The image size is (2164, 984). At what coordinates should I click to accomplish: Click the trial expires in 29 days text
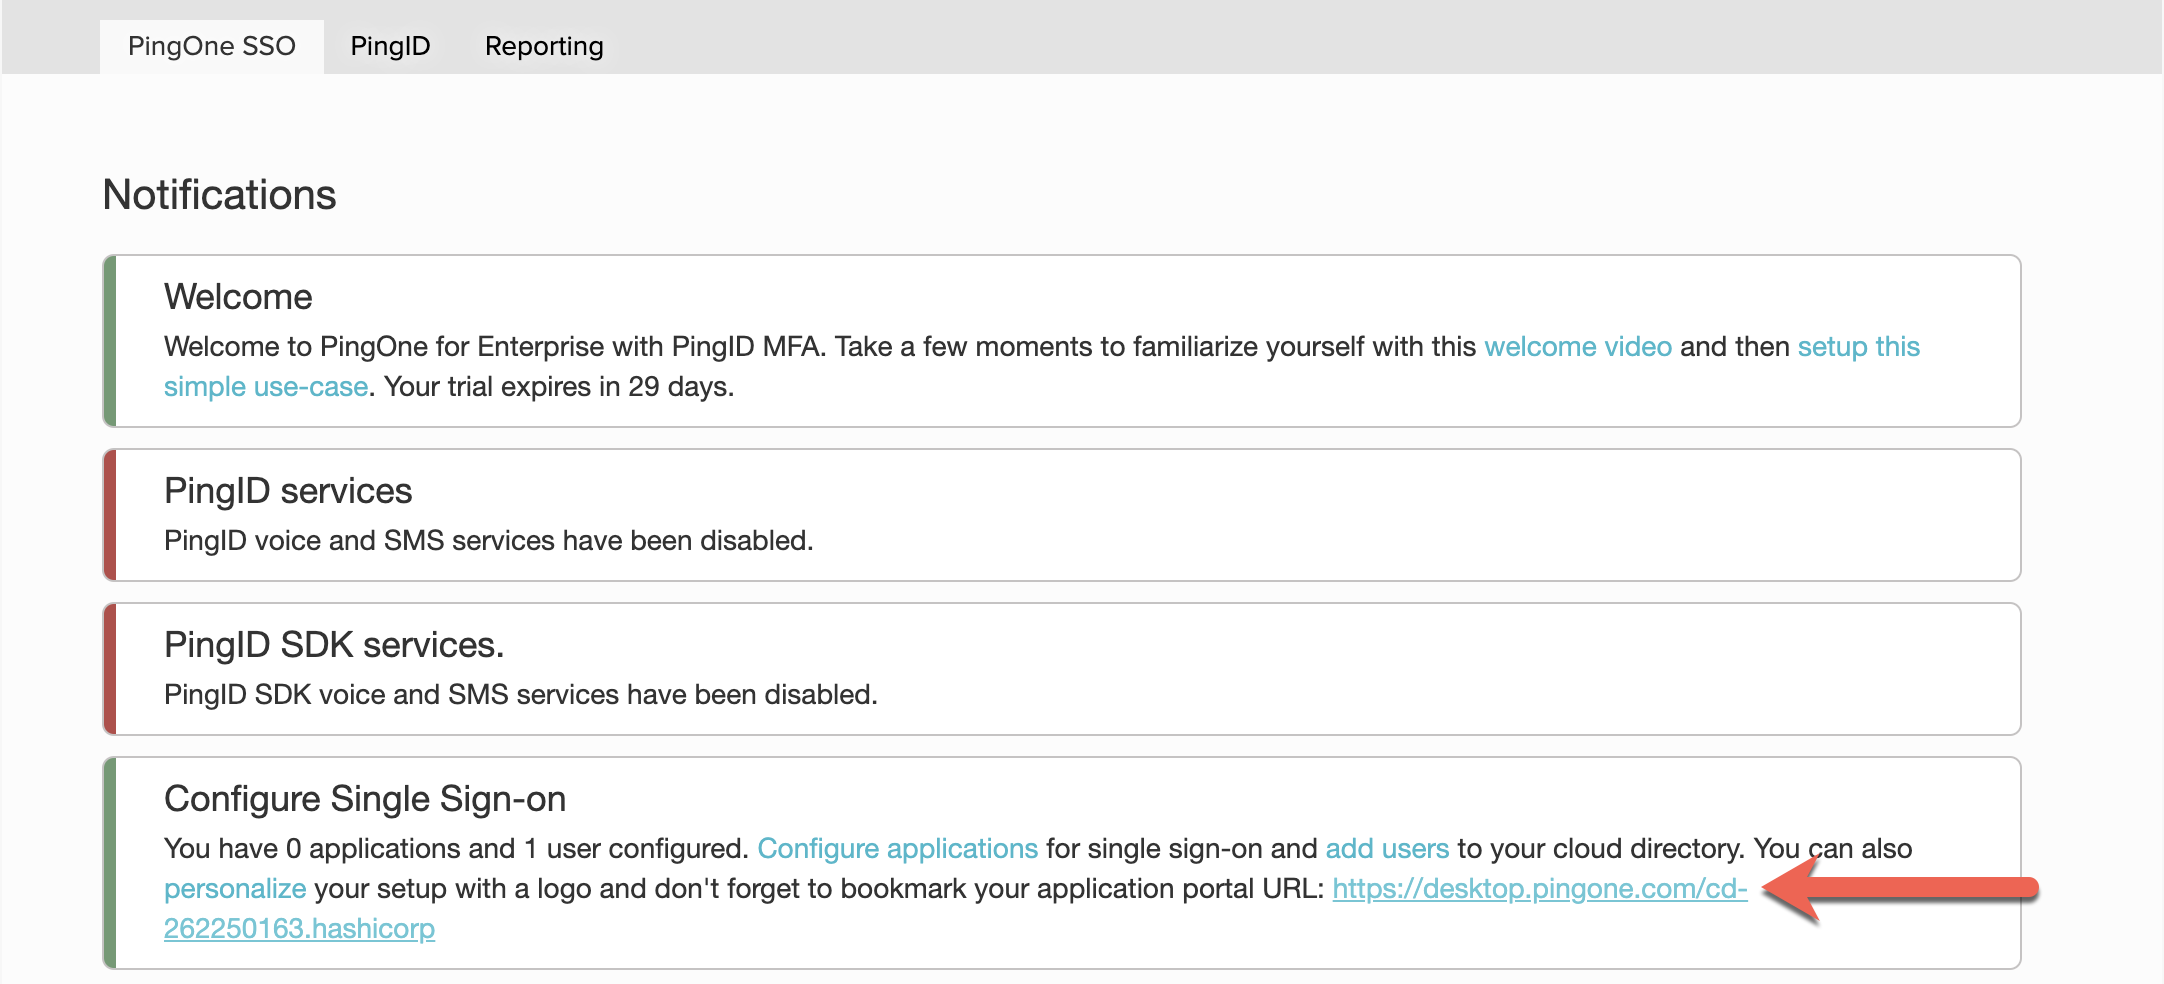click(559, 387)
